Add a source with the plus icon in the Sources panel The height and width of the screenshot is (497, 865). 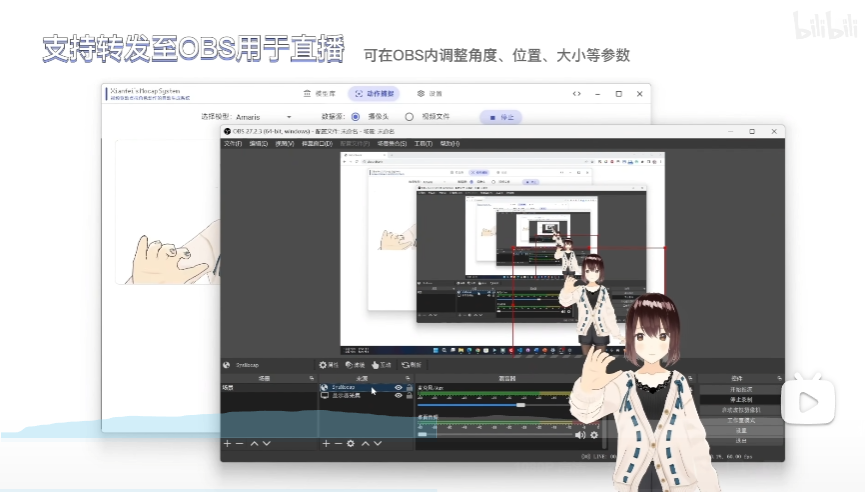pyautogui.click(x=325, y=443)
